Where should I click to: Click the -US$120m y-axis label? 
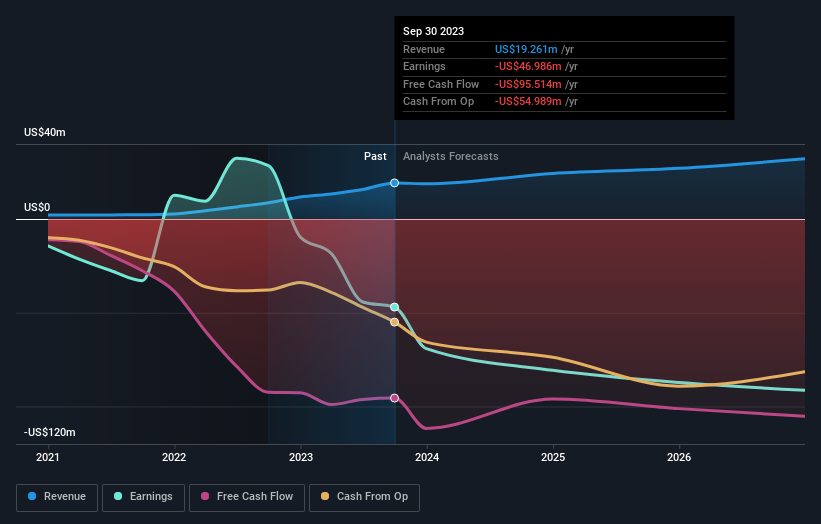pyautogui.click(x=49, y=432)
